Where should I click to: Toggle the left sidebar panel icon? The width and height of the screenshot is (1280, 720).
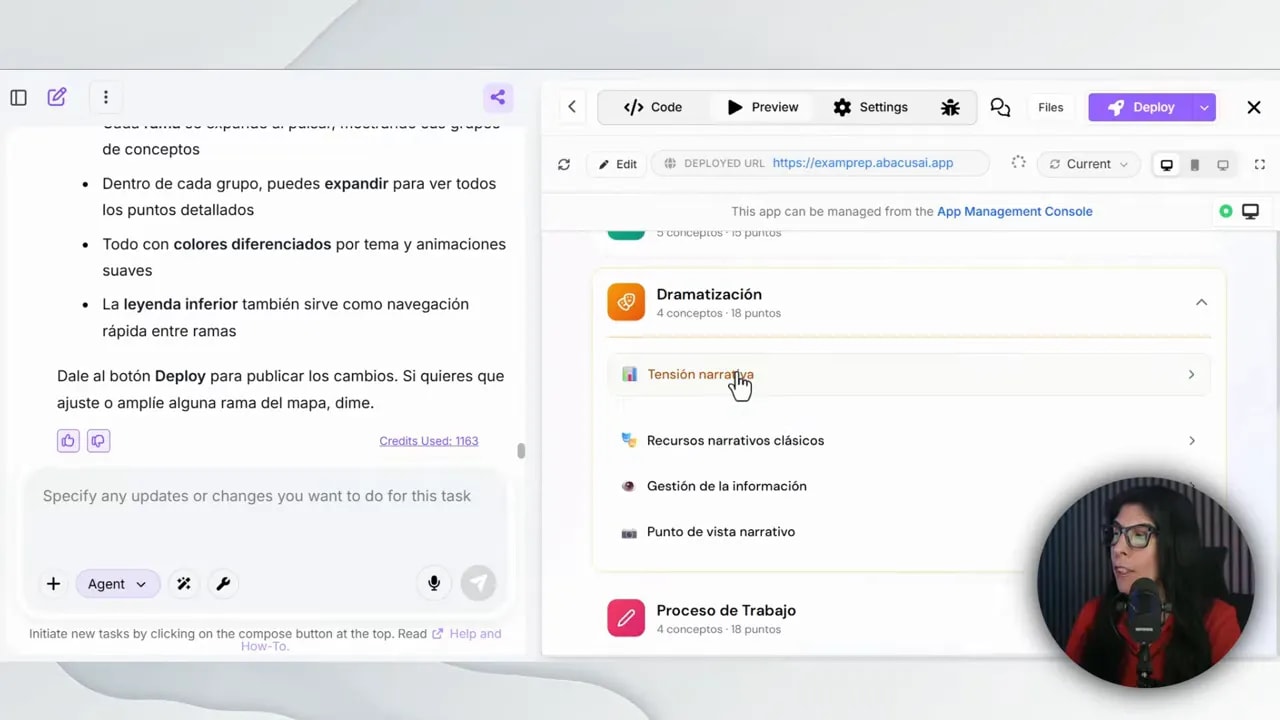[x=18, y=97]
